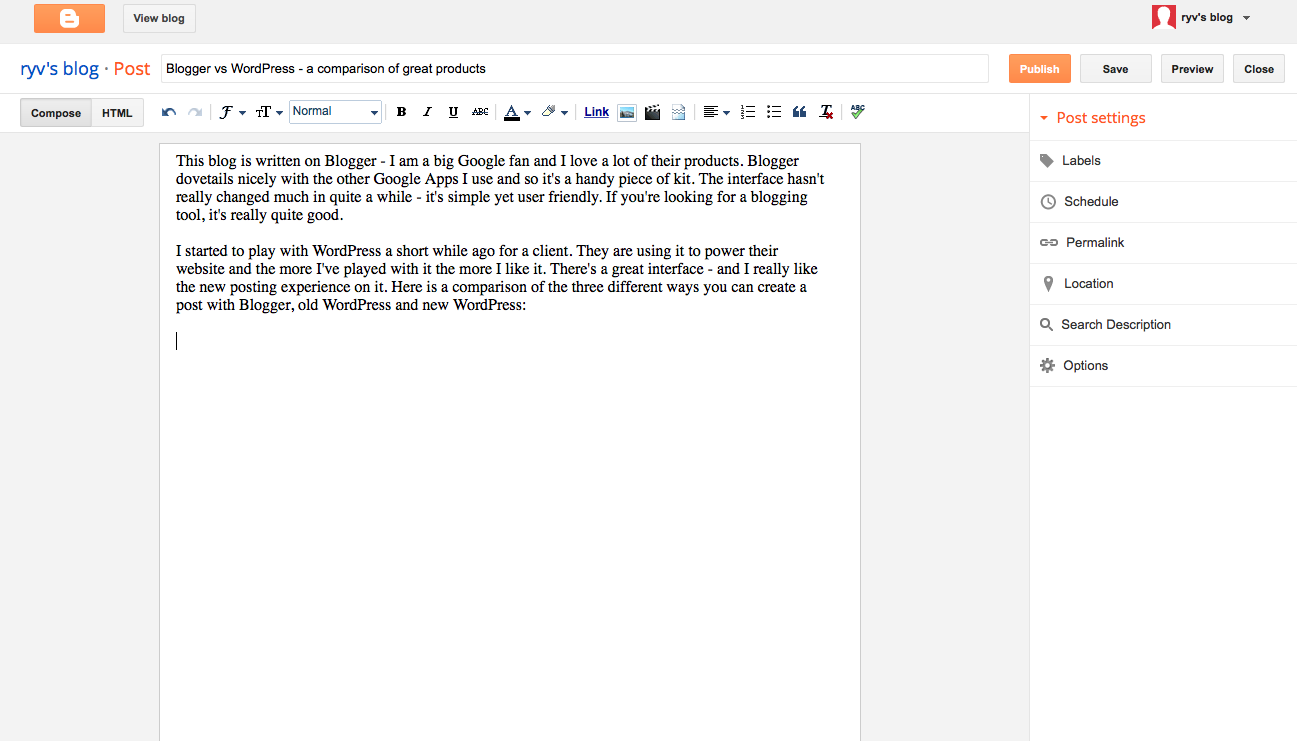This screenshot has height=741, width=1297.
Task: Insert an image into the post
Action: point(627,112)
